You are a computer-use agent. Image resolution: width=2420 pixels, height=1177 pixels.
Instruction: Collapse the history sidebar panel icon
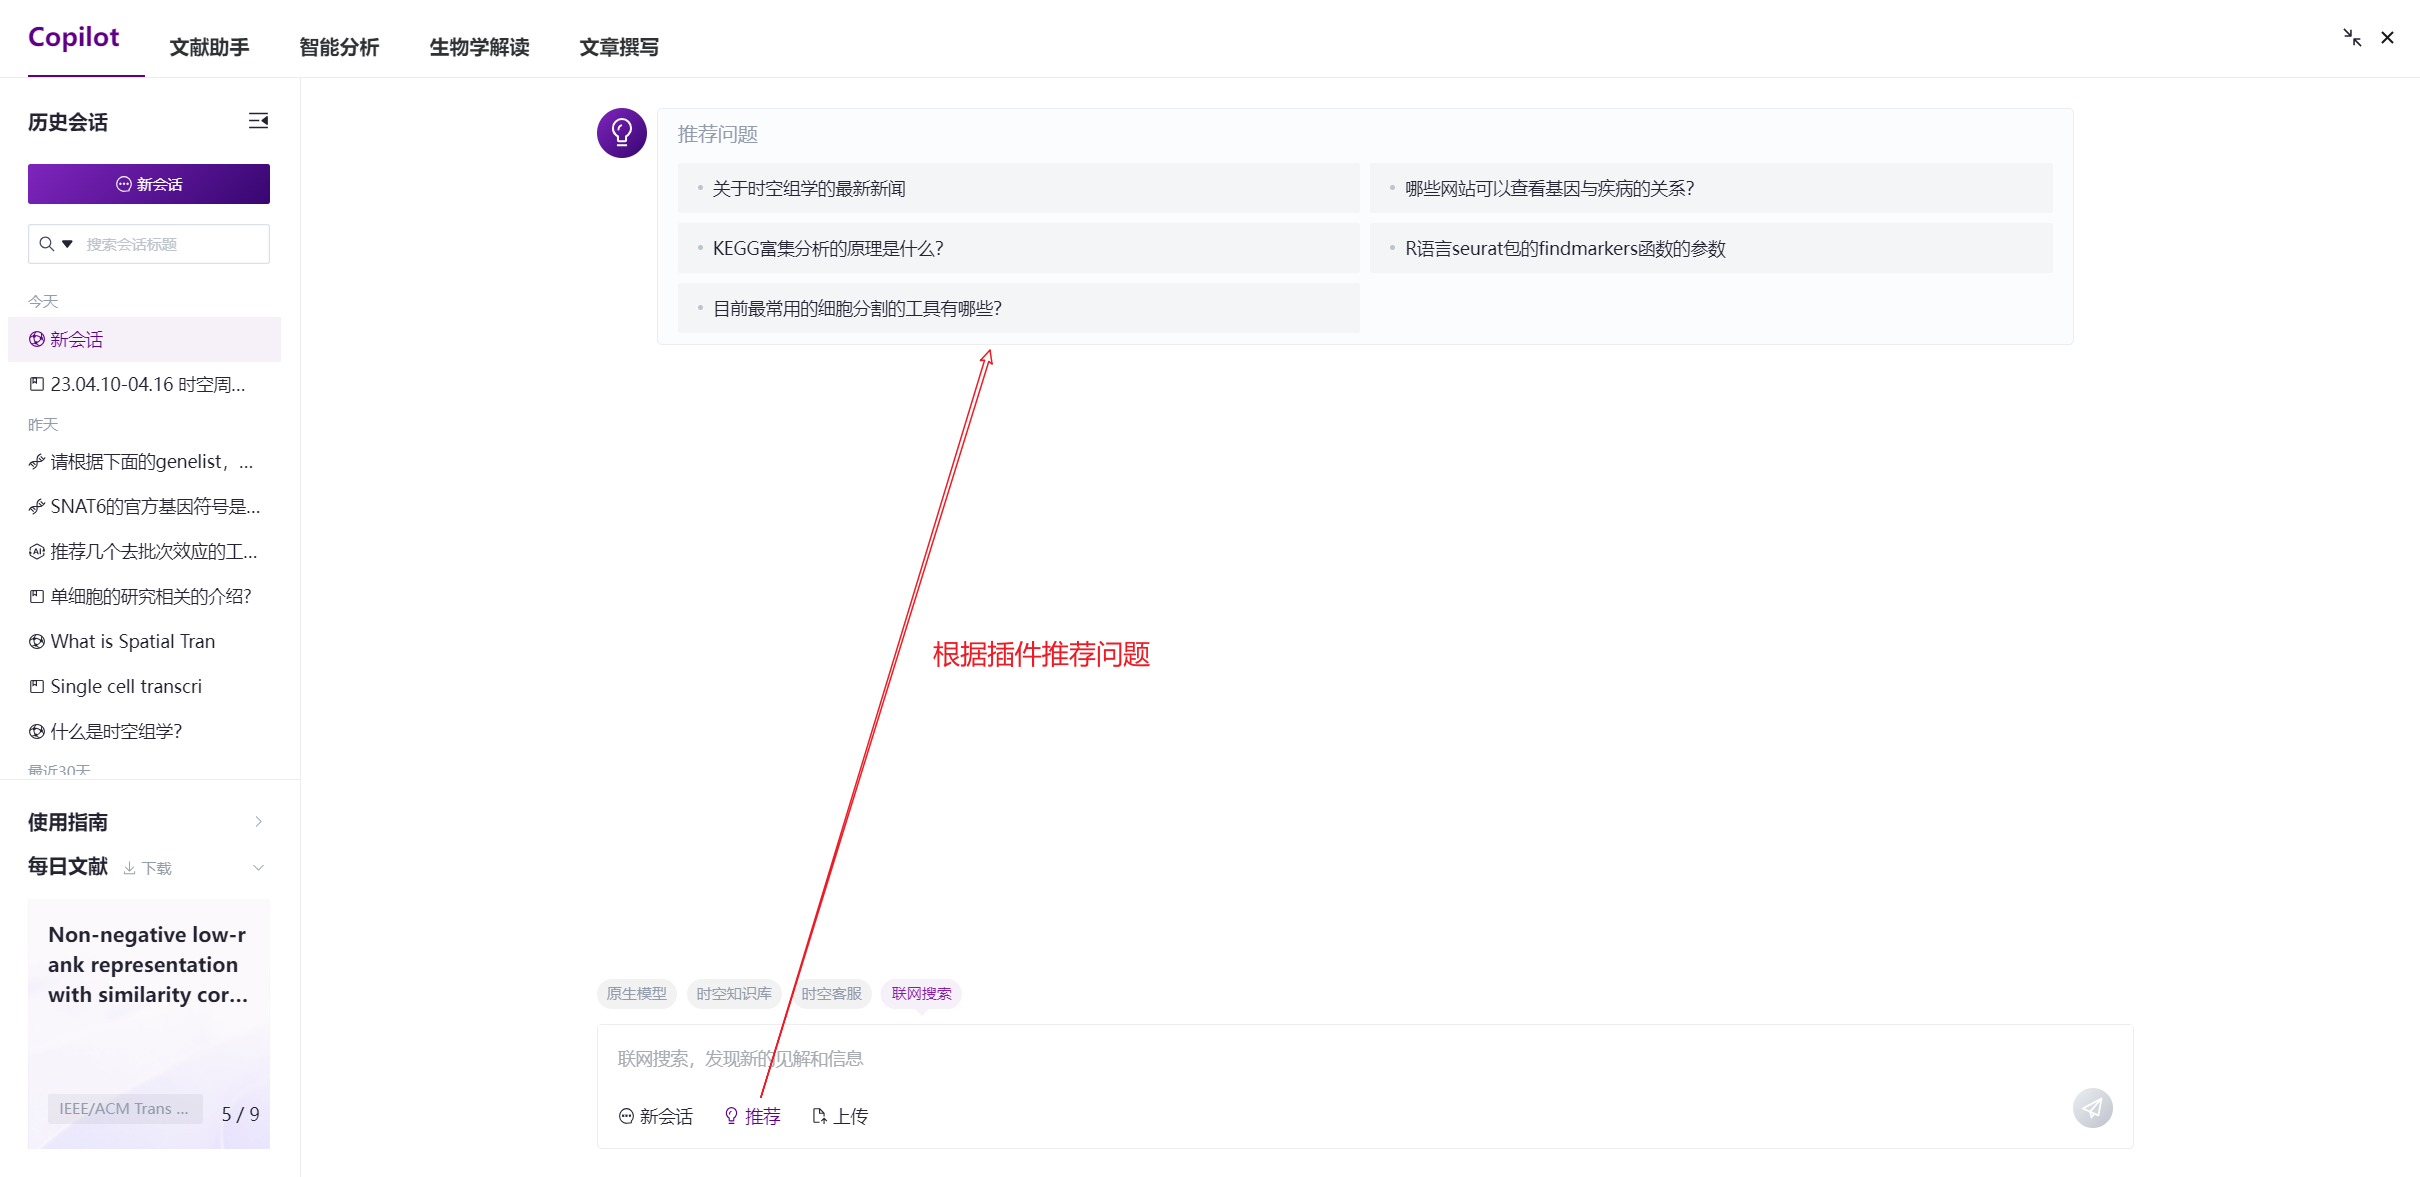tap(258, 121)
